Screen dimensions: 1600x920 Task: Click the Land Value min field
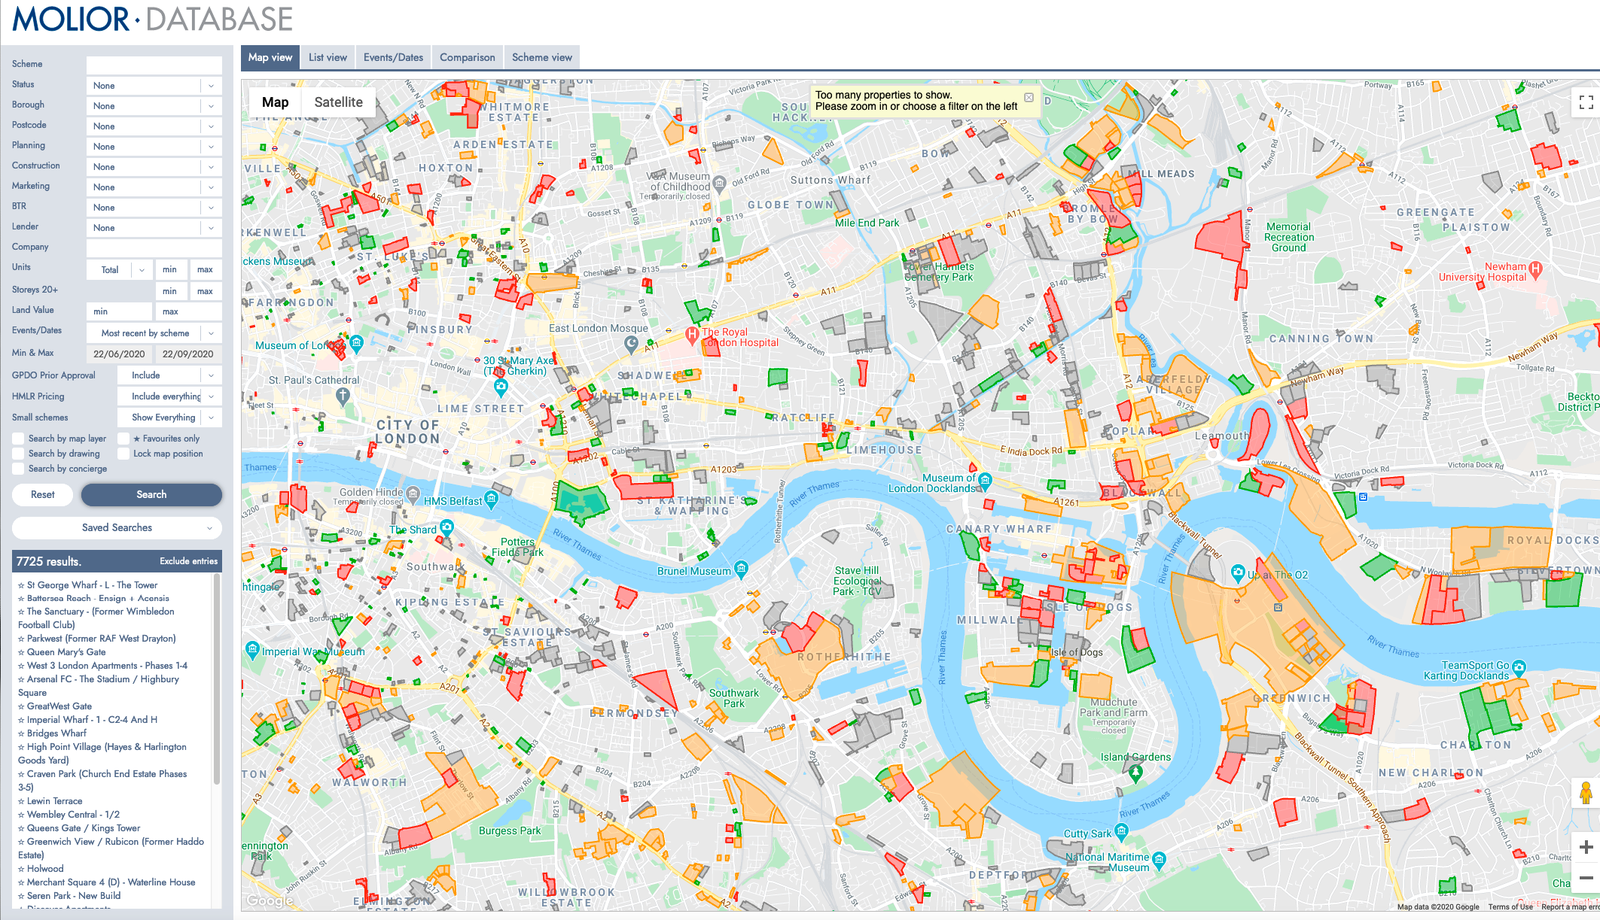[x=120, y=311]
